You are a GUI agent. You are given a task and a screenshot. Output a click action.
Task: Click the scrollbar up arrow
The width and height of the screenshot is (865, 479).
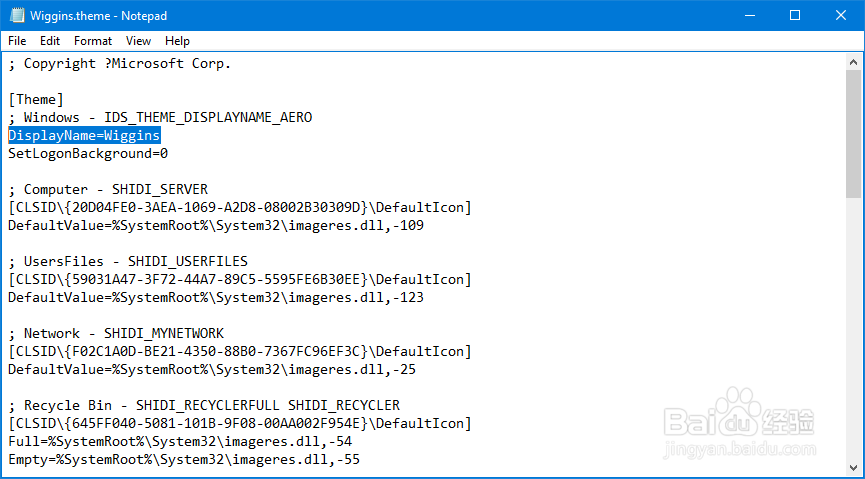853,62
